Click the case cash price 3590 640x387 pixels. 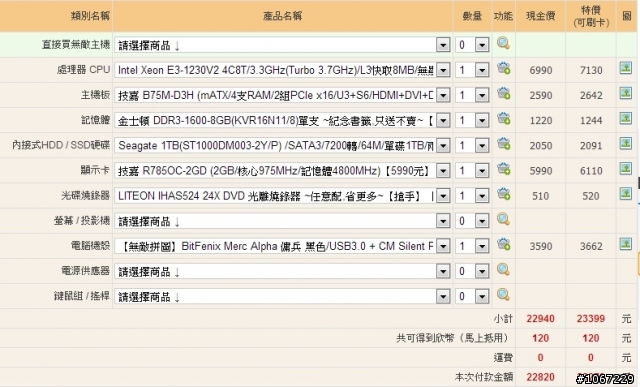coord(541,247)
